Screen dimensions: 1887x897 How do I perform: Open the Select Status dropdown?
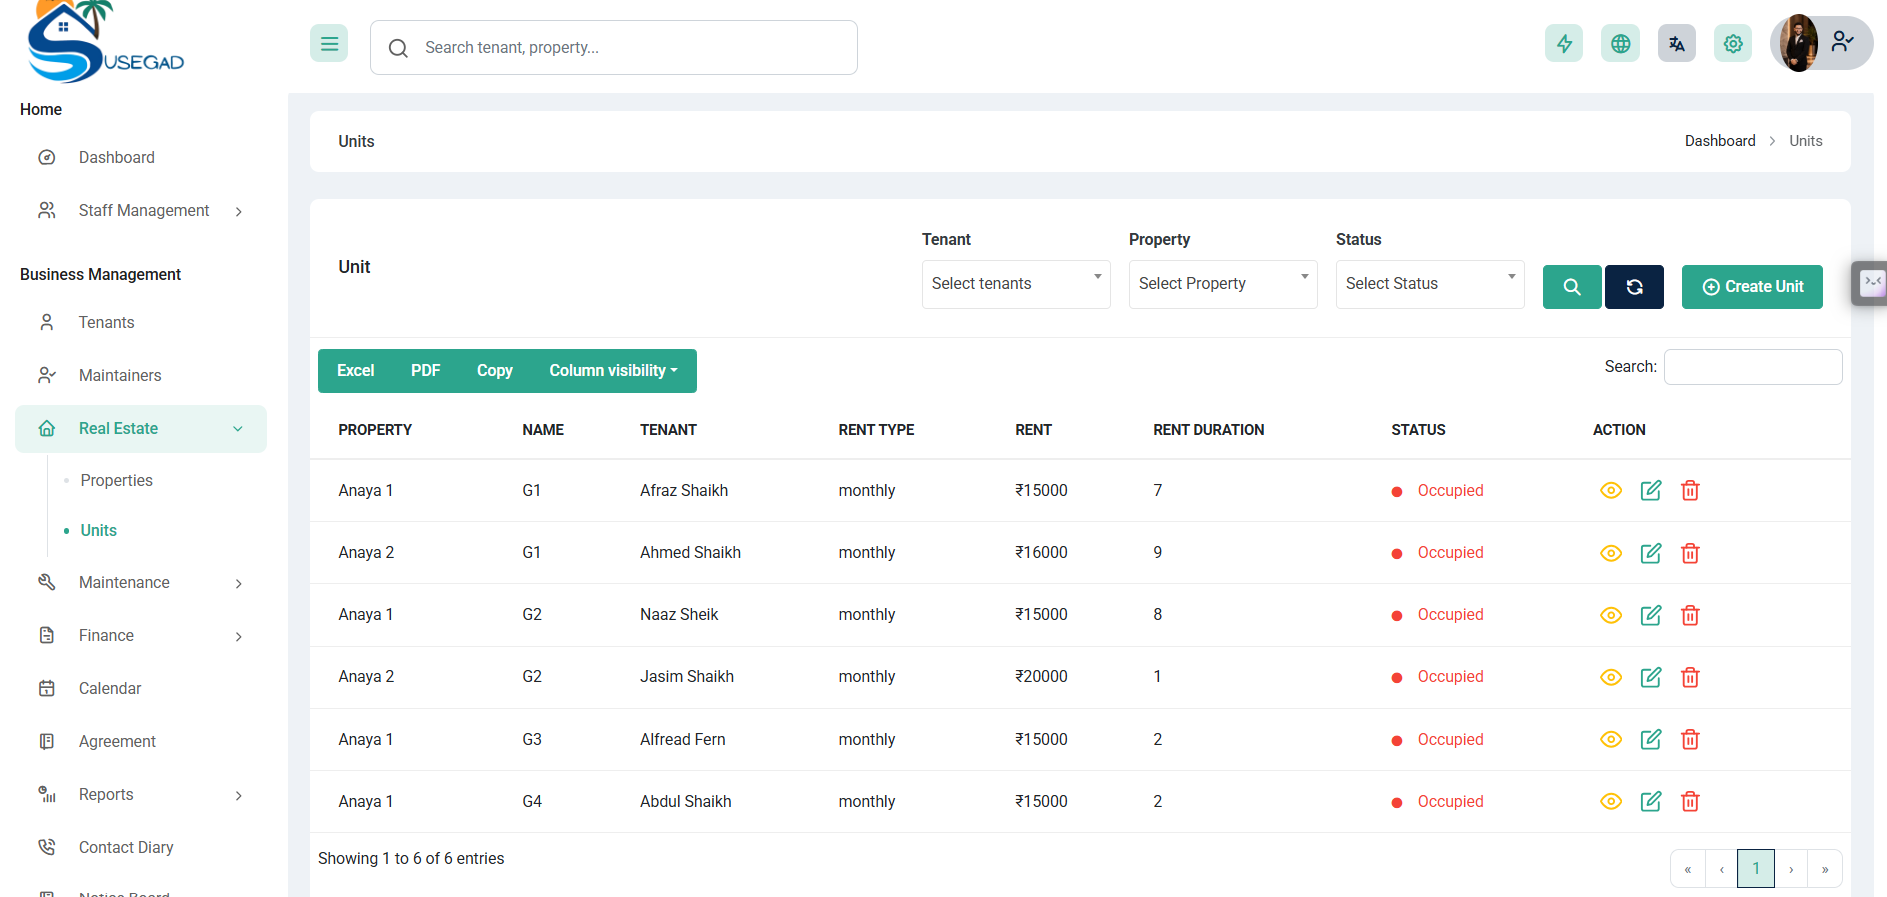click(1430, 284)
